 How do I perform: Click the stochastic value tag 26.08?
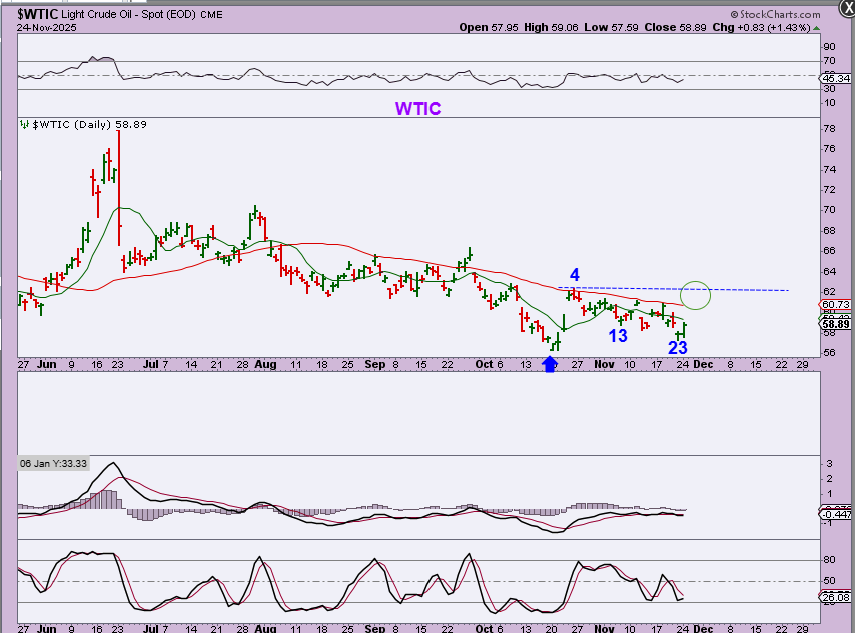[836, 598]
